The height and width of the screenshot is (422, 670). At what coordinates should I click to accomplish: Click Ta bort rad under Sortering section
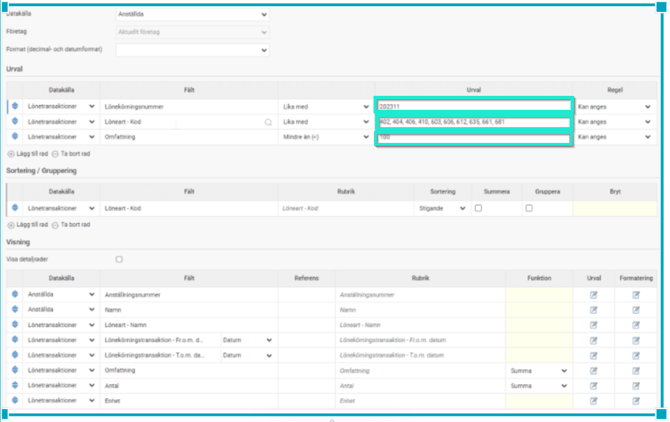pyautogui.click(x=75, y=225)
